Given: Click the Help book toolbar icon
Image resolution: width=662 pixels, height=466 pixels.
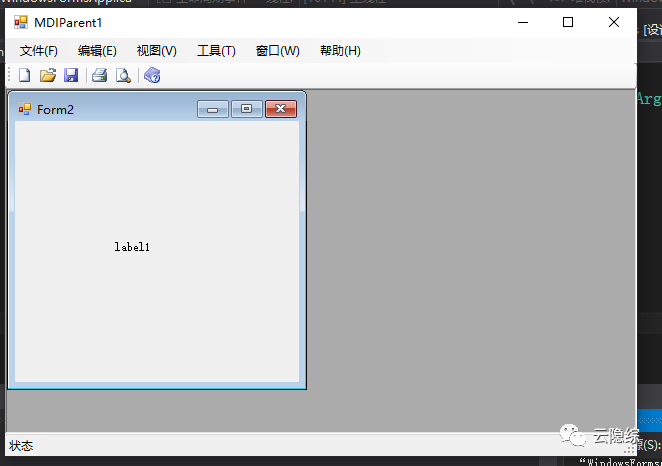Looking at the screenshot, I should [152, 76].
